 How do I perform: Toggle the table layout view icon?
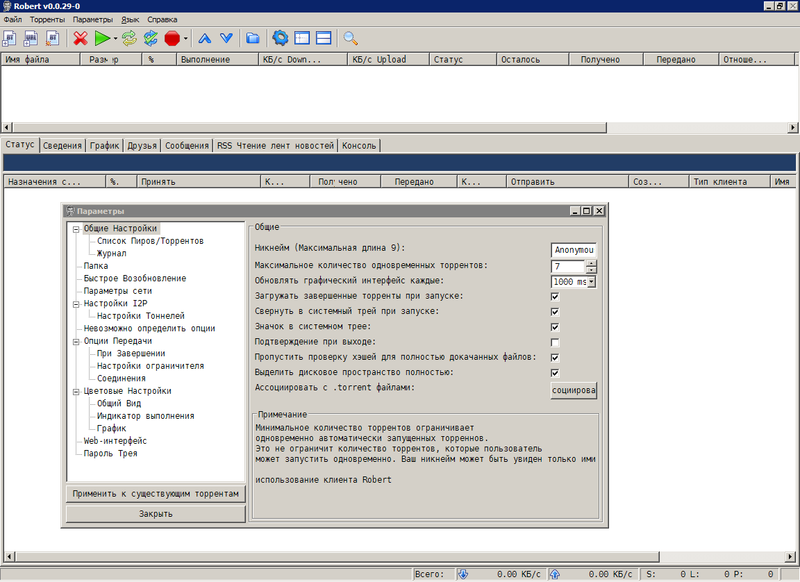[x=302, y=38]
